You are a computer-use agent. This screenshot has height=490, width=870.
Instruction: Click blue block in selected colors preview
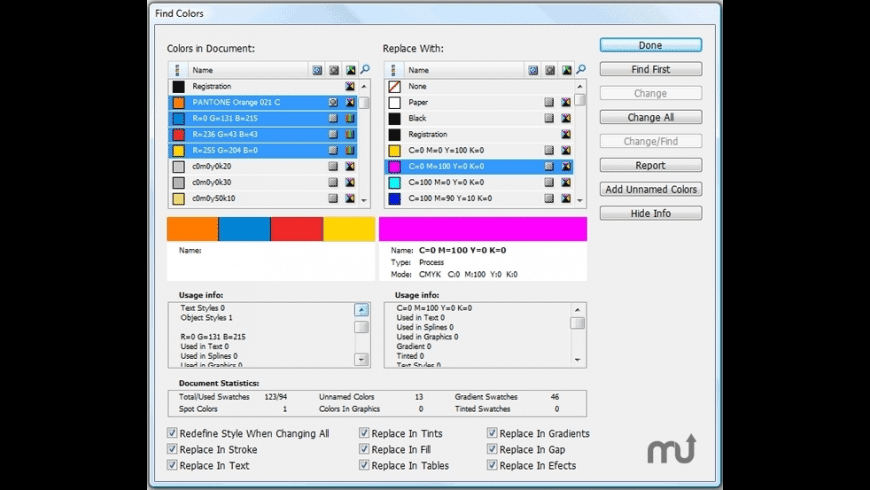point(245,229)
